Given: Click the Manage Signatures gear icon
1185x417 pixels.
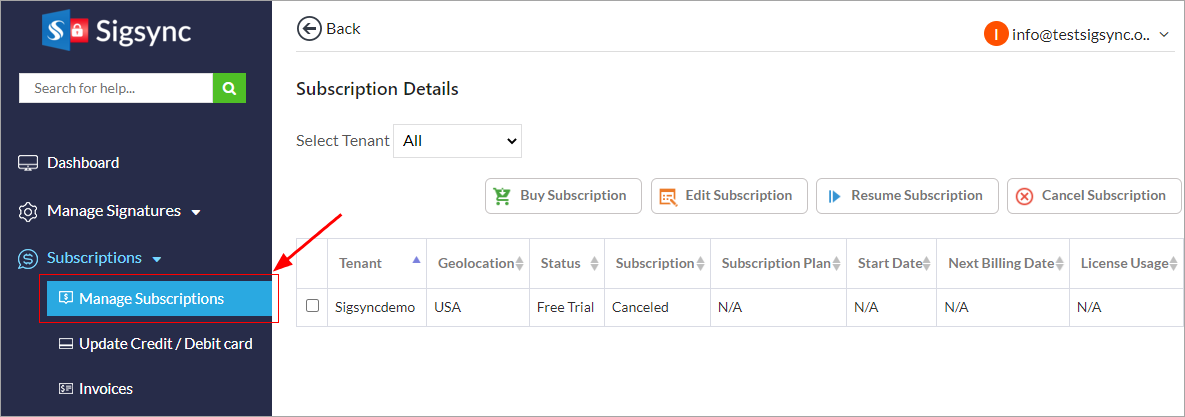Looking at the screenshot, I should tap(28, 212).
